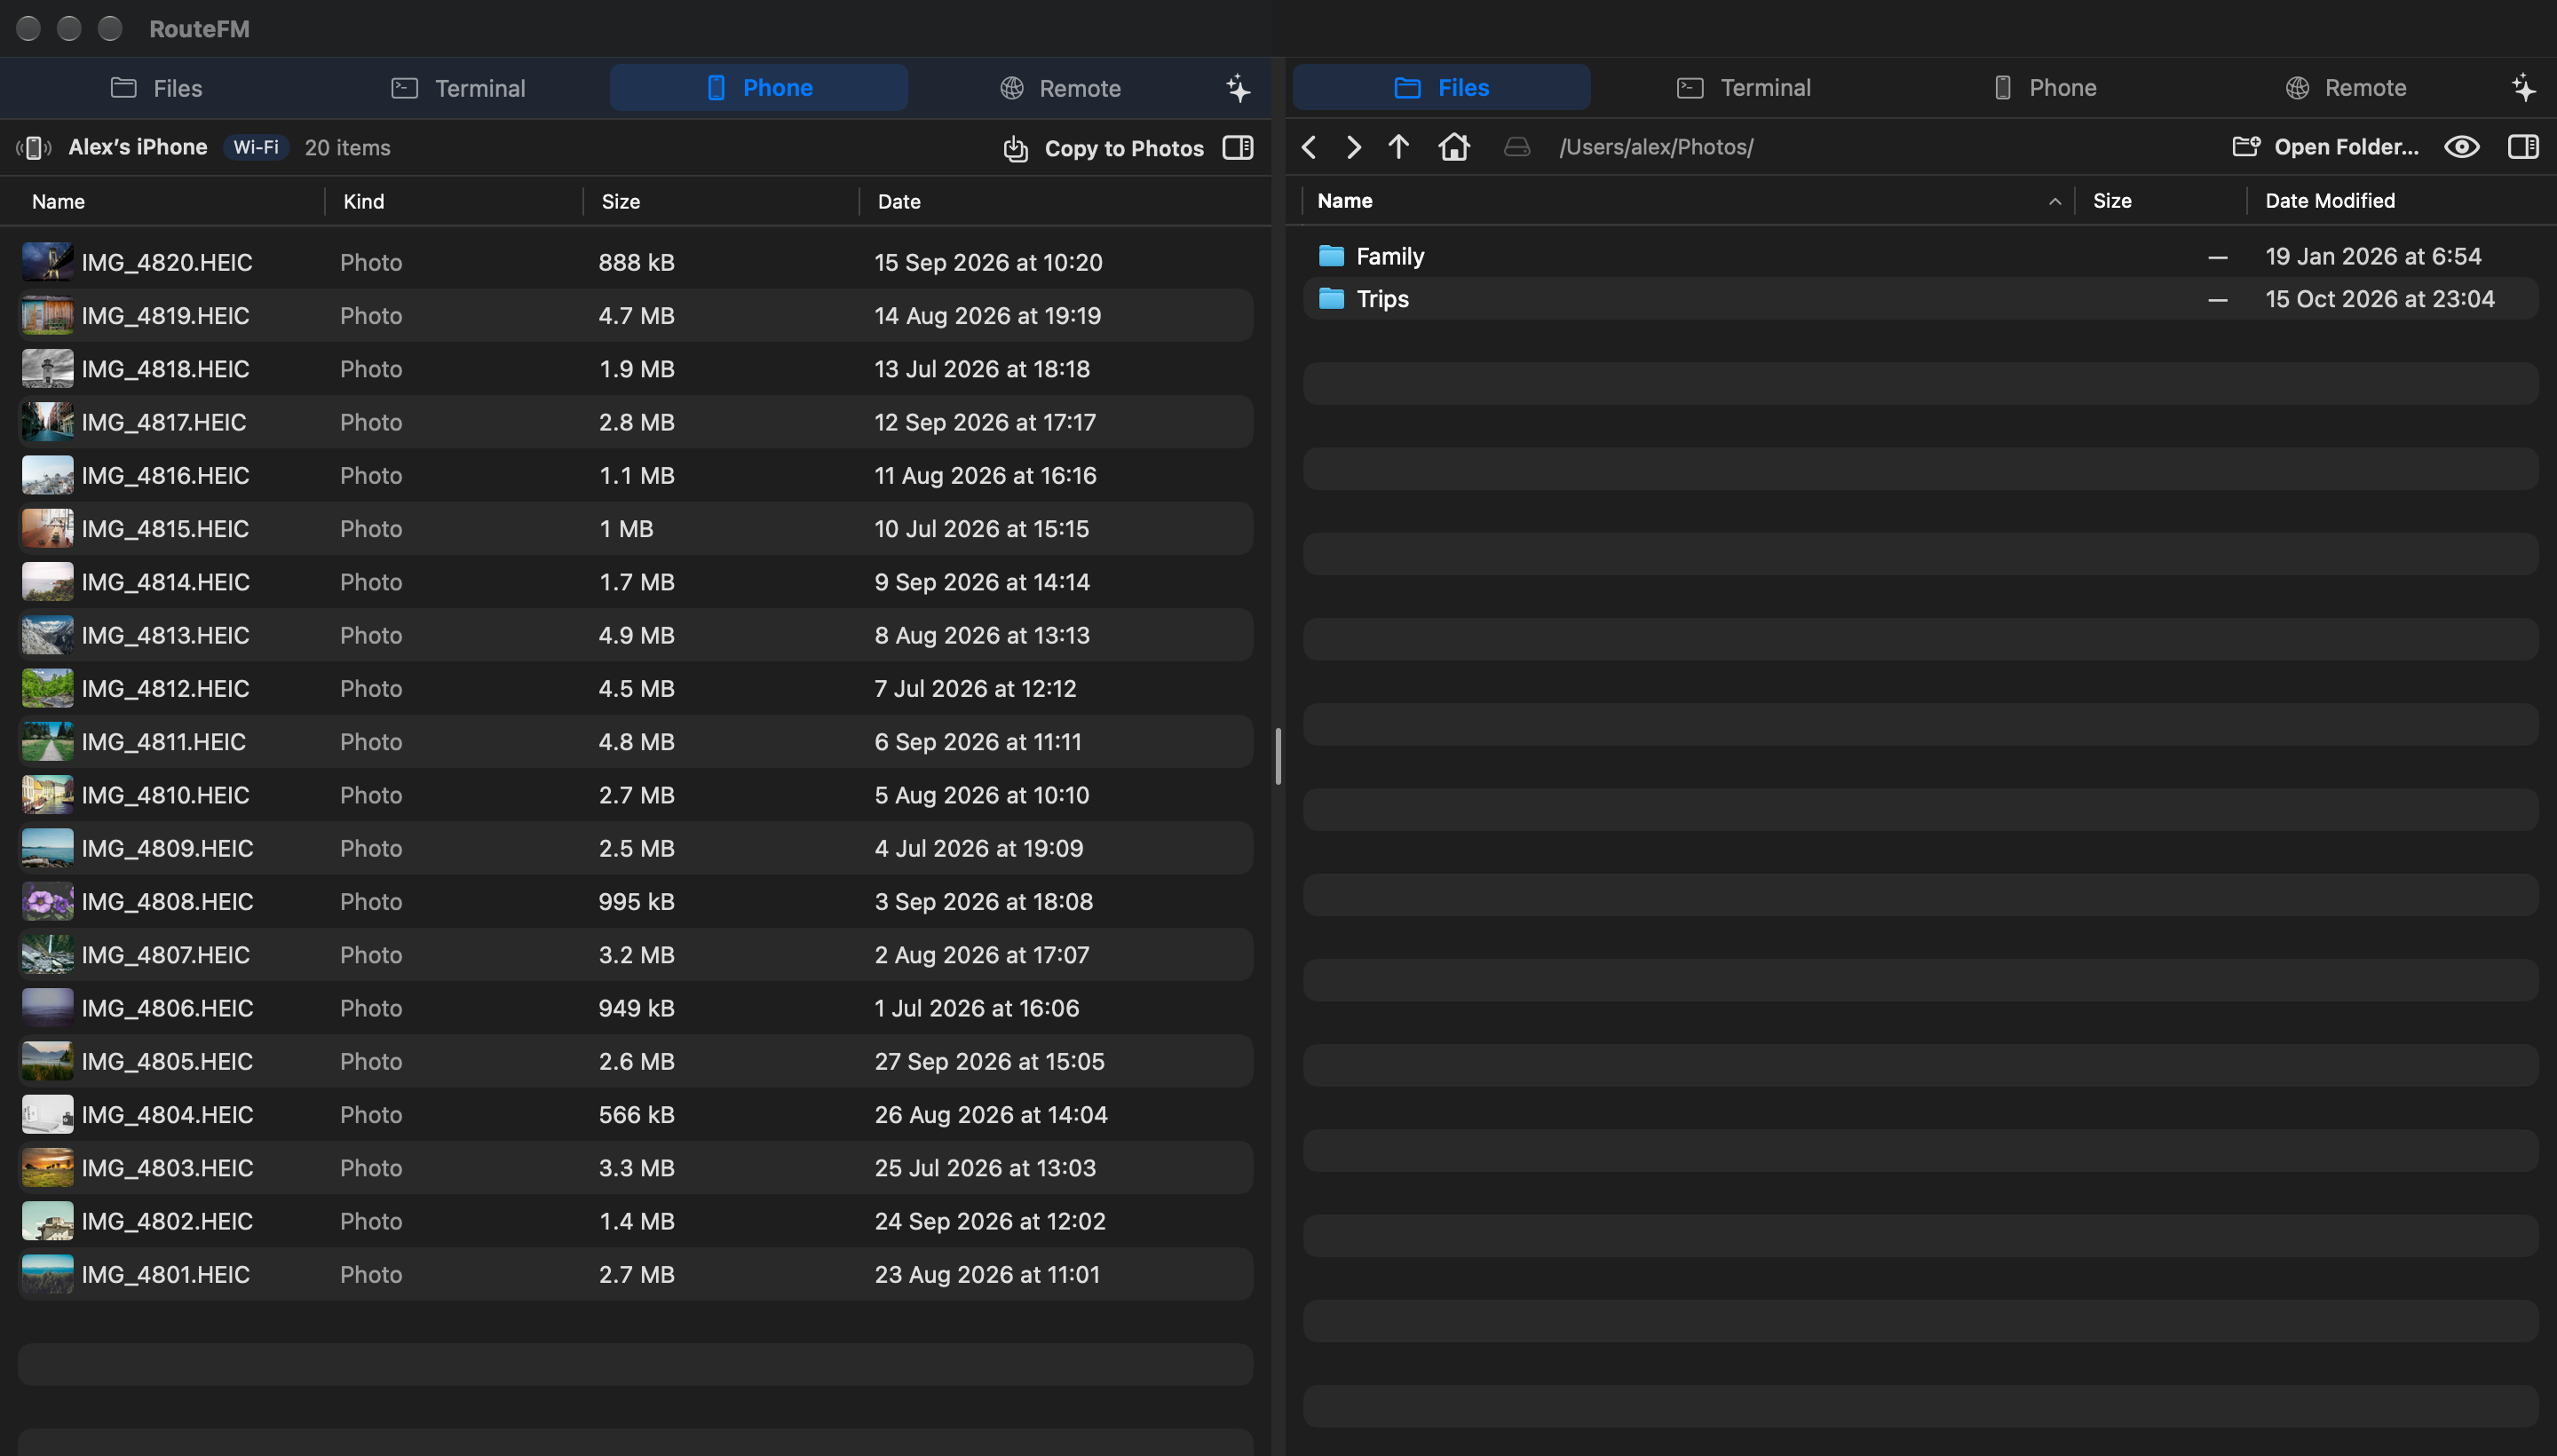Click the sparkle icon in right pane

(x=2523, y=88)
